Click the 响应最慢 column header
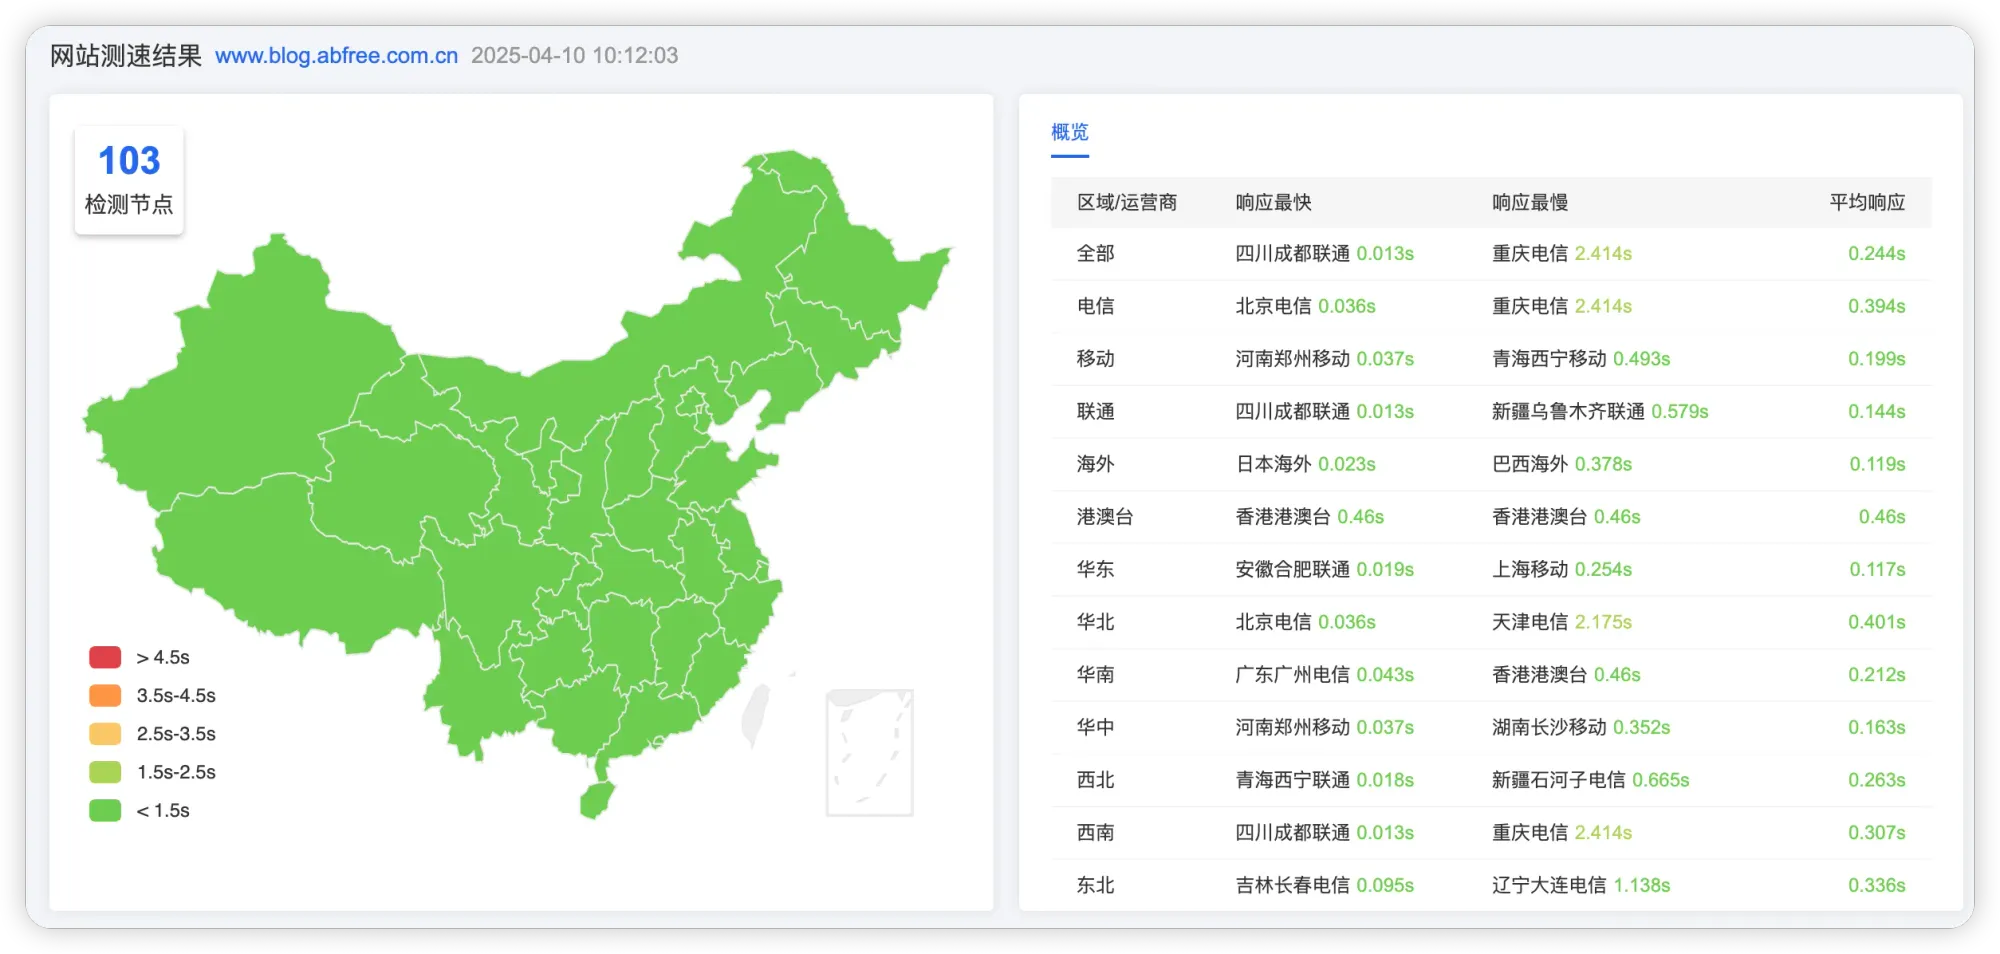Image resolution: width=2000 pixels, height=954 pixels. click(1530, 202)
